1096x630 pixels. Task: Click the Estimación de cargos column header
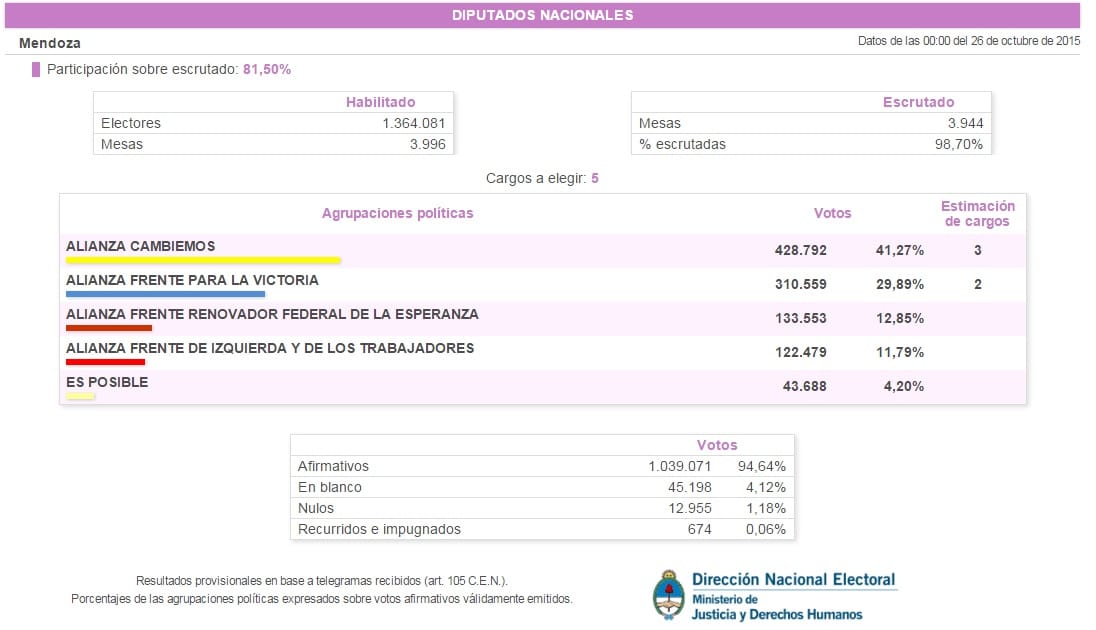point(977,214)
